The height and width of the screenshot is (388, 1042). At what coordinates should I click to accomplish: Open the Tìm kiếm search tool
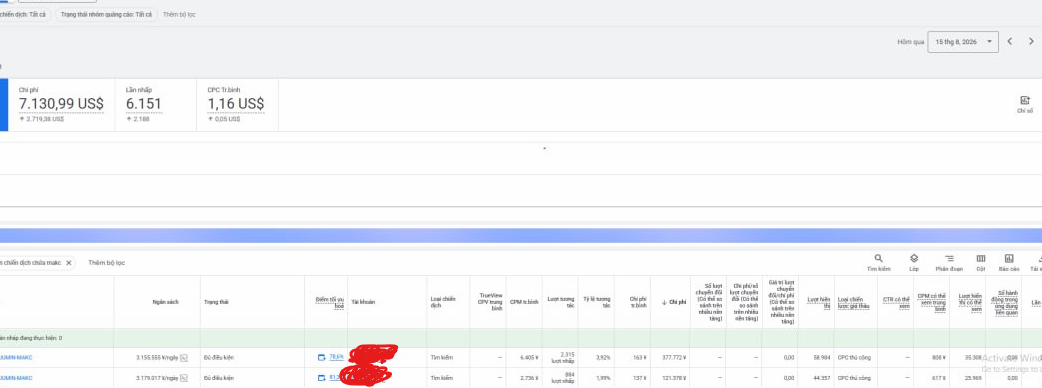pyautogui.click(x=878, y=262)
